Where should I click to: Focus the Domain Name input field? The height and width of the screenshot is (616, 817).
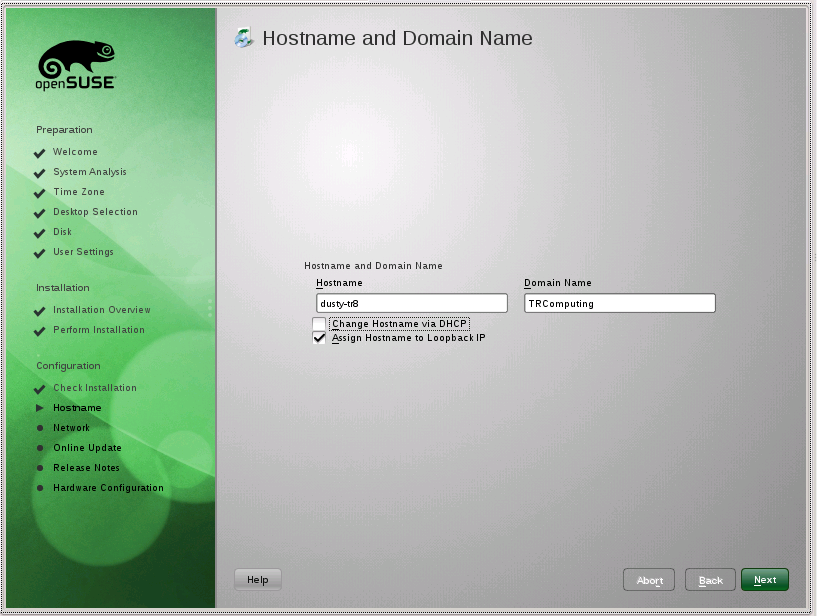[620, 303]
